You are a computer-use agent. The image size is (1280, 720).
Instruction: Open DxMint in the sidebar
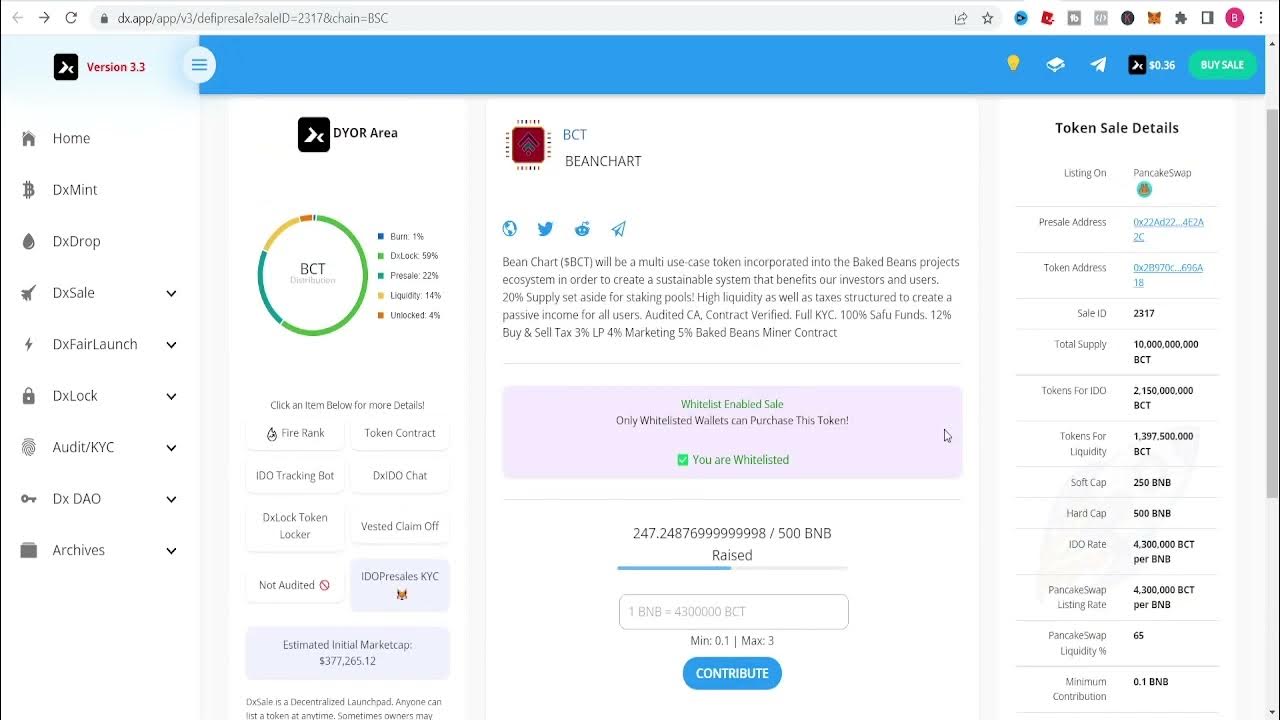[75, 190]
